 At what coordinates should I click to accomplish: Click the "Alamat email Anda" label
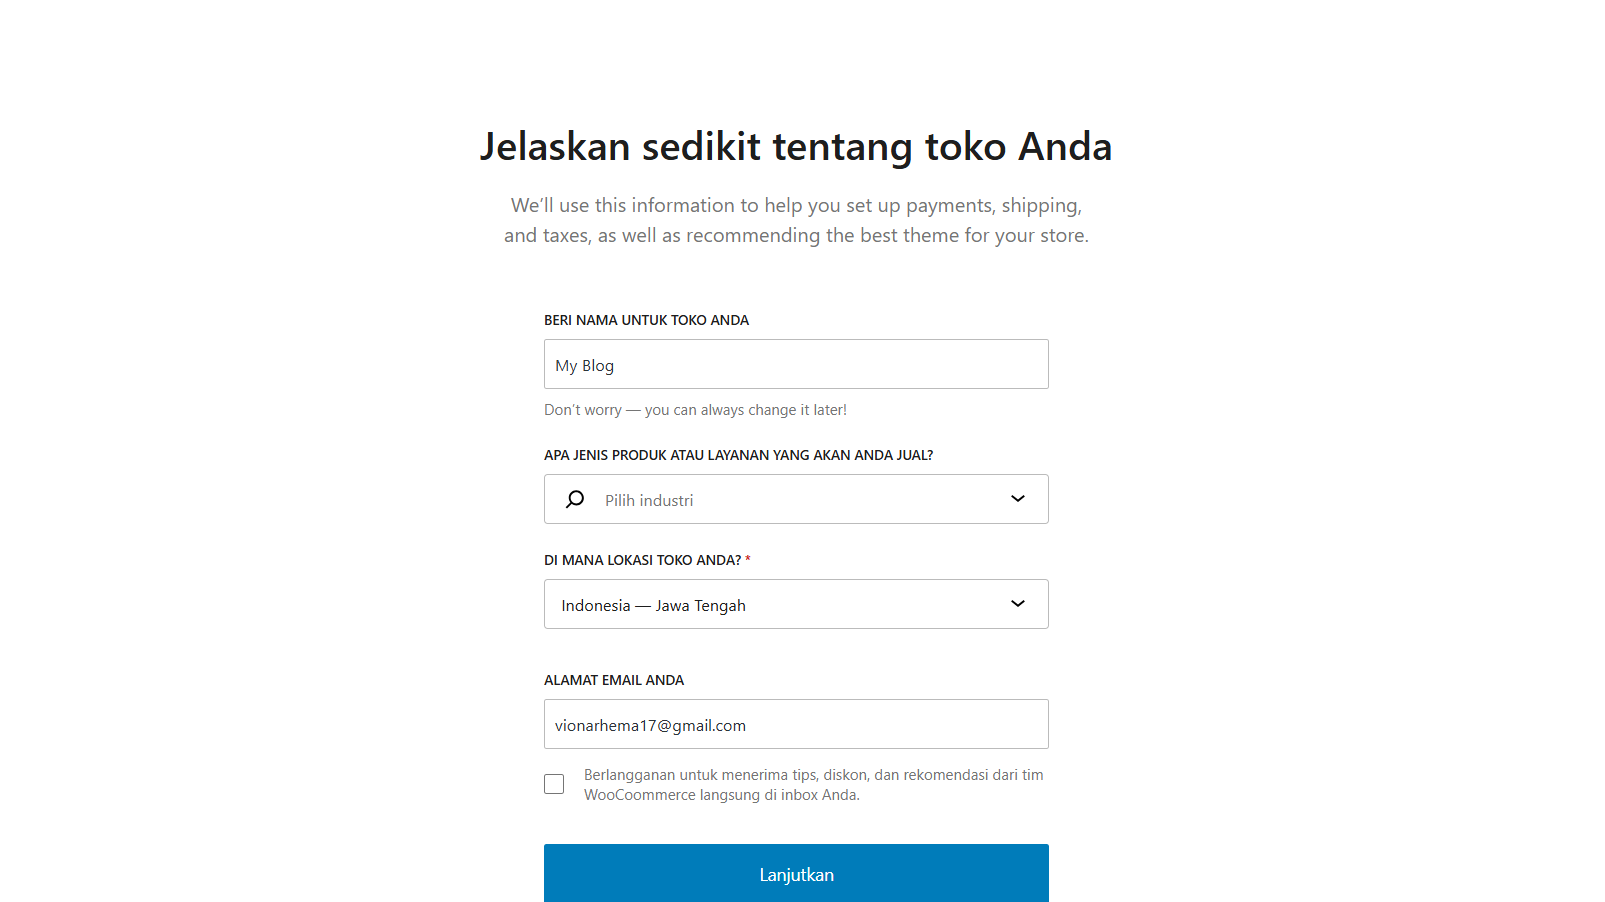614,680
